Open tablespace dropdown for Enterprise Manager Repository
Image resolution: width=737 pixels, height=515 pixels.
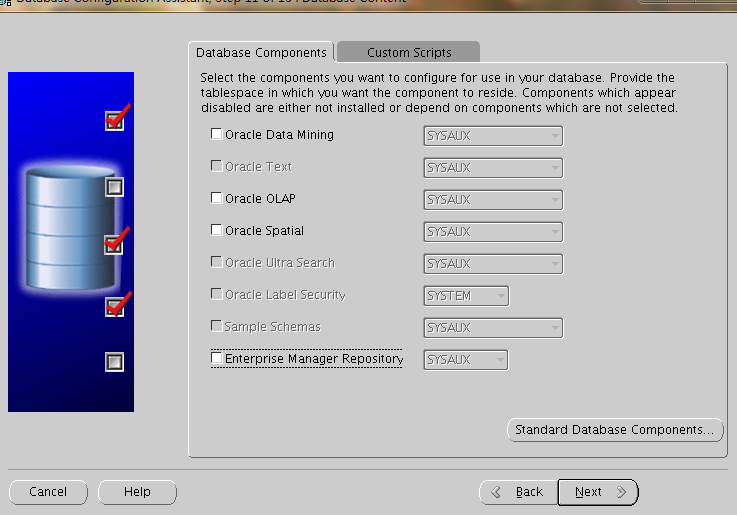(x=465, y=360)
